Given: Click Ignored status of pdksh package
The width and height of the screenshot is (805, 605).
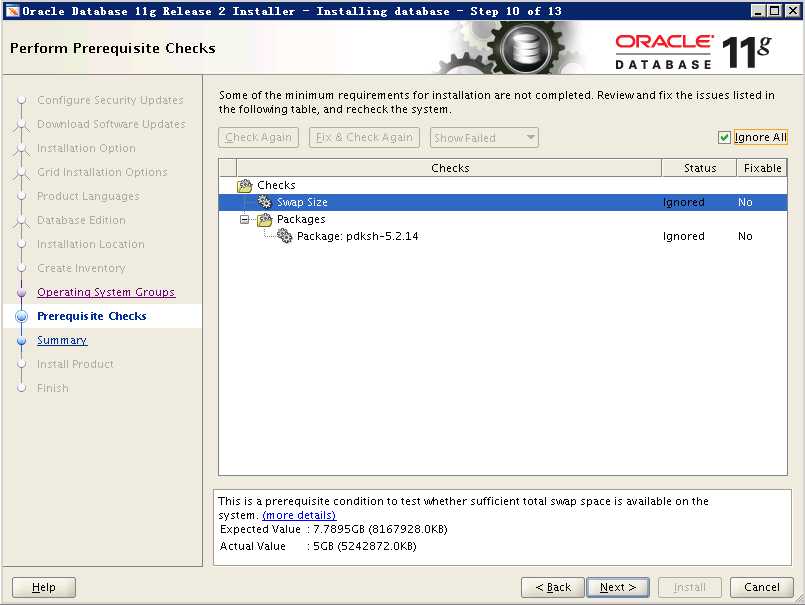Looking at the screenshot, I should (683, 236).
